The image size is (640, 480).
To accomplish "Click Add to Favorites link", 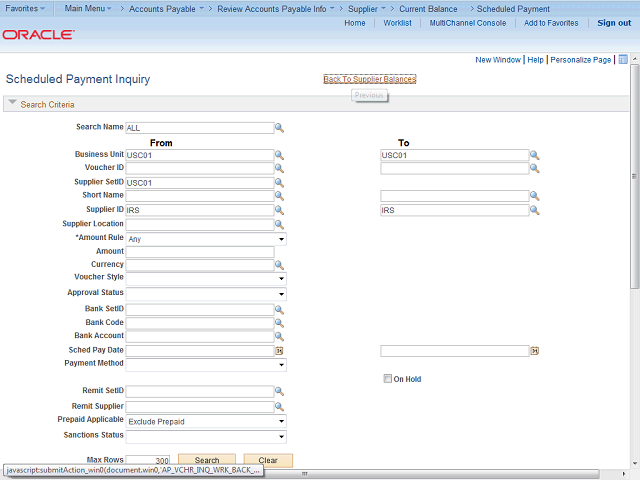I will [551, 23].
